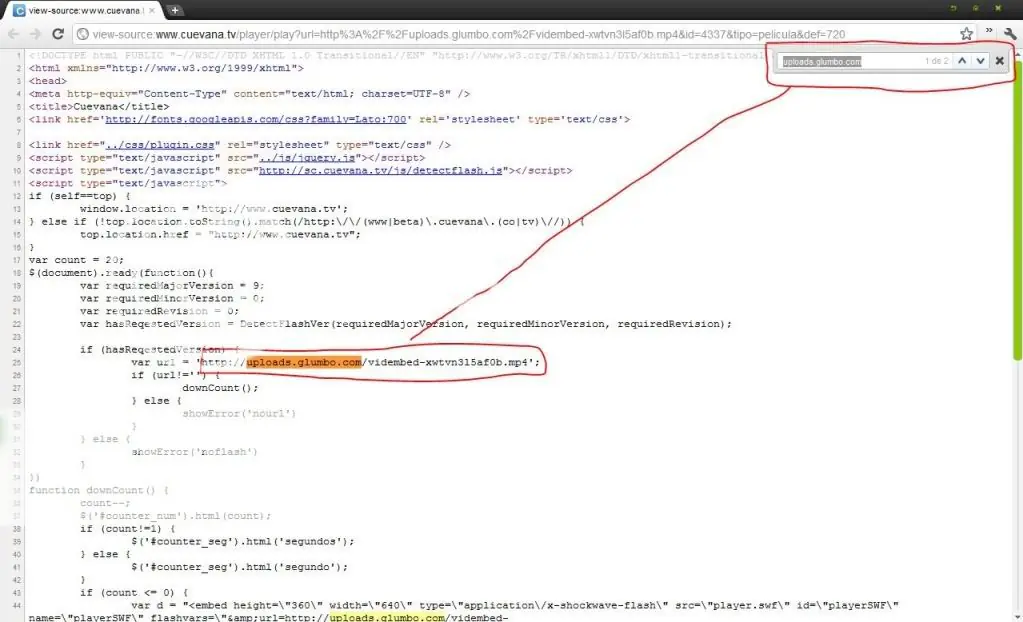Open the fonts.googleapis.com Lato stylesheet link
Image resolution: width=1023 pixels, height=622 pixels.
(x=256, y=119)
